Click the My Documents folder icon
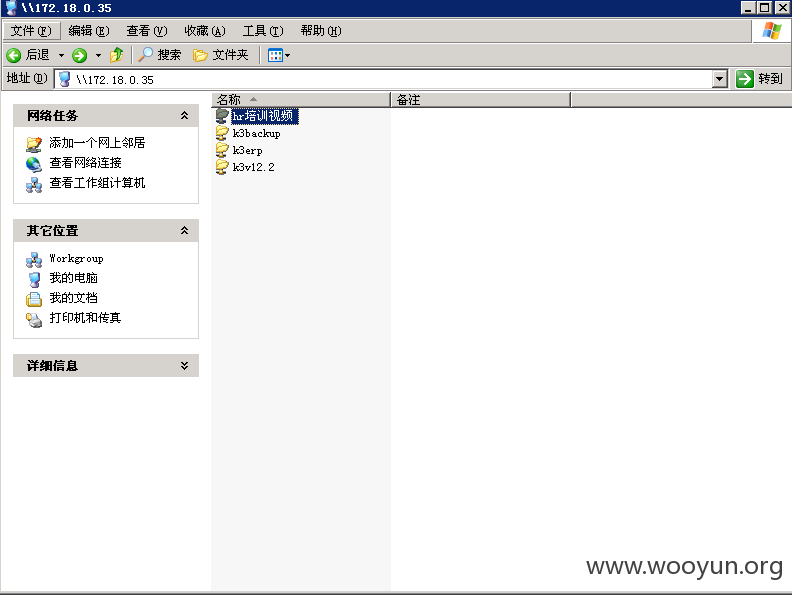The image size is (792, 595). [34, 300]
